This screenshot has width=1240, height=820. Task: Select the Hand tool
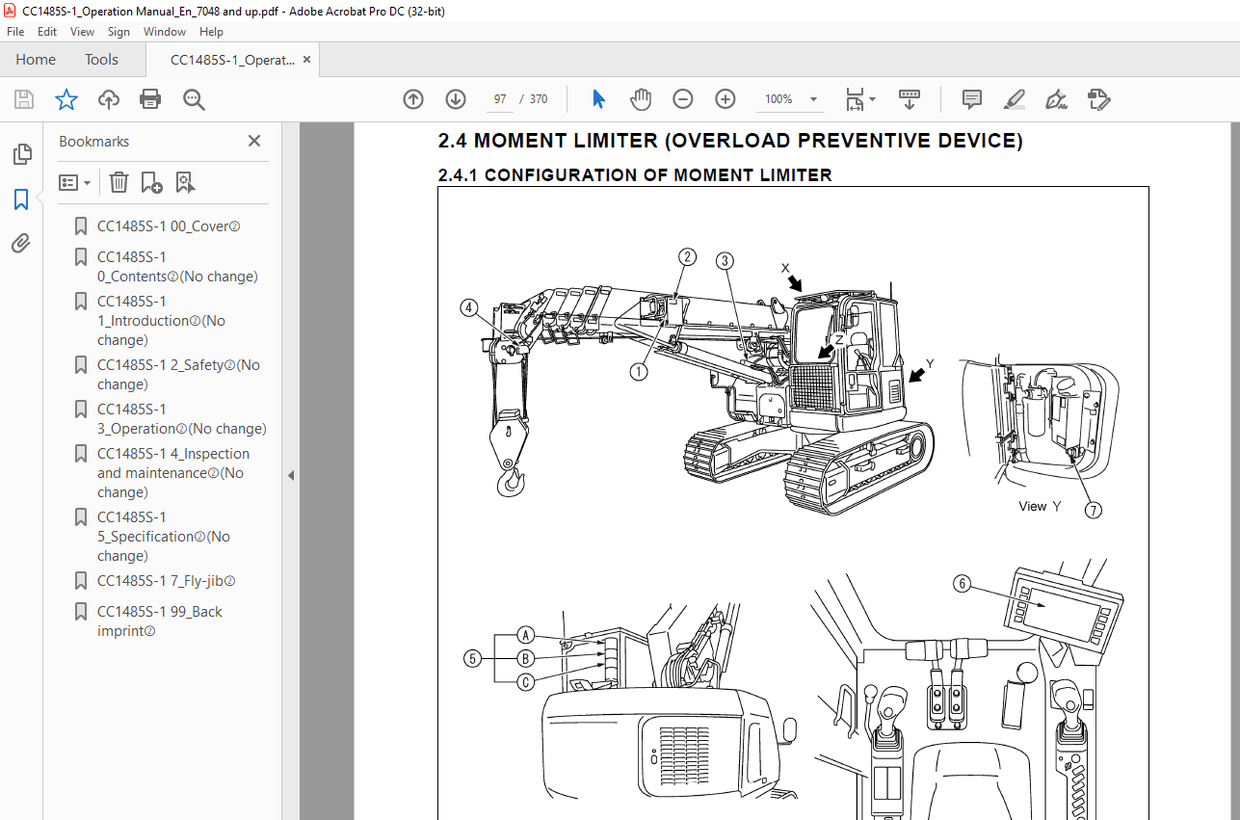click(641, 99)
